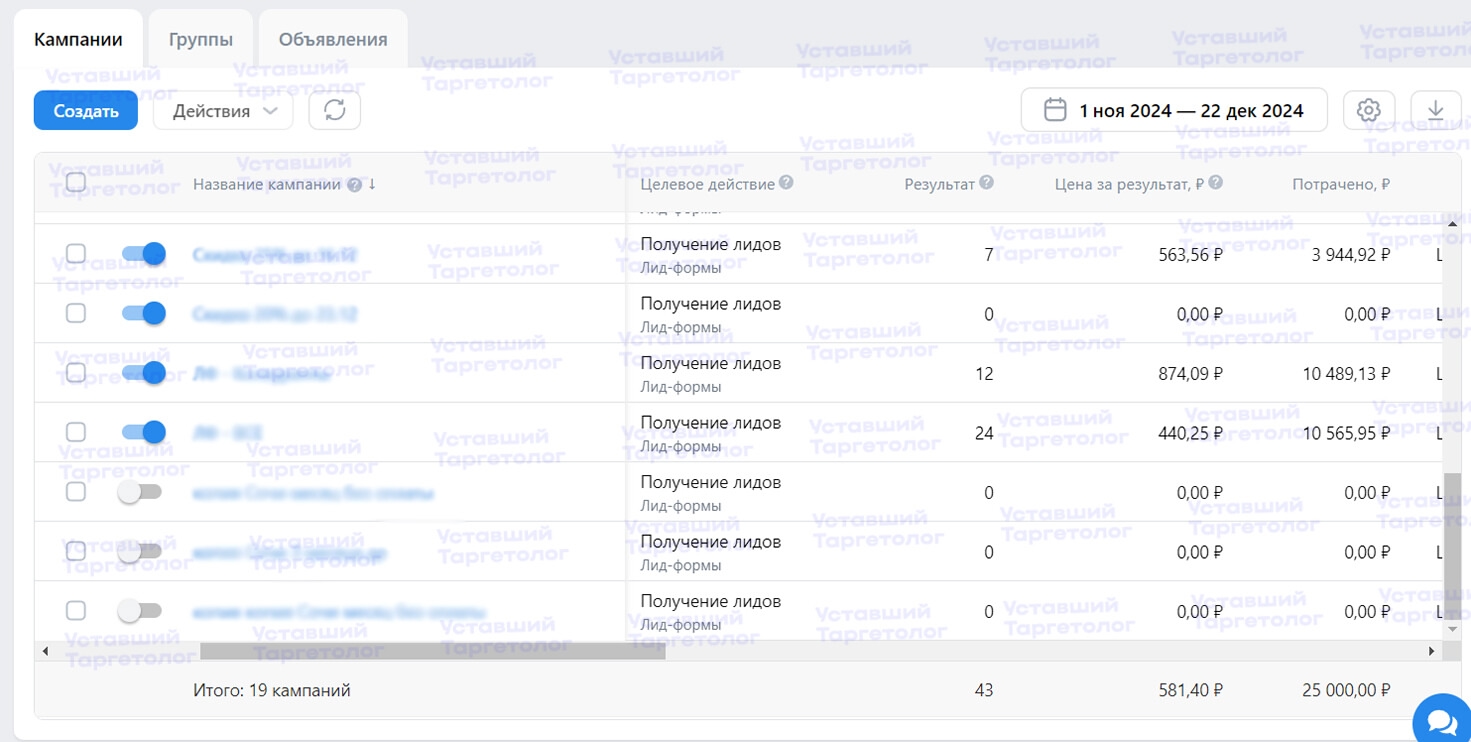Open table column settings via gear icon
This screenshot has width=1471, height=742.
coord(1368,110)
